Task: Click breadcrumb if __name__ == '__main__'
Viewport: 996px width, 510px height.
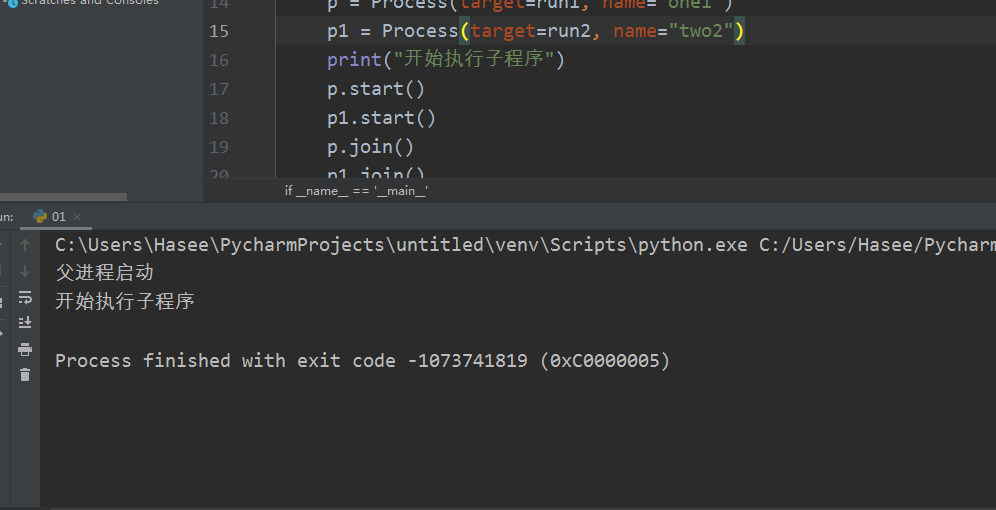Action: coord(356,191)
